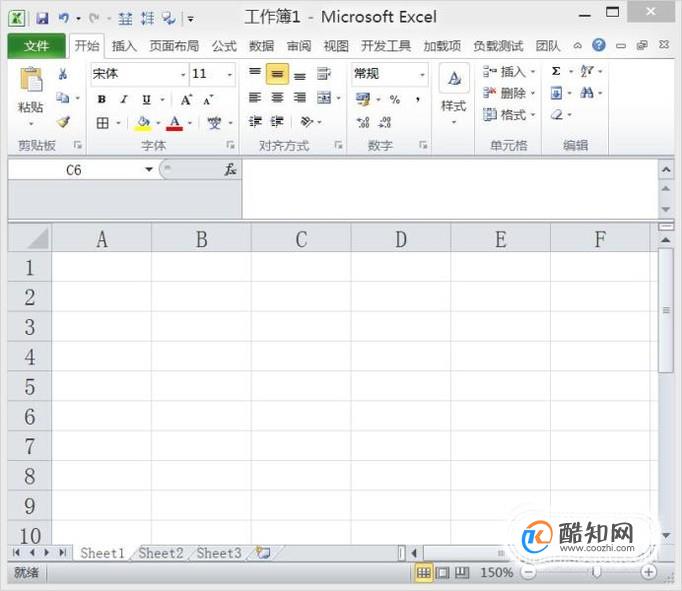Switch to Normal view in status bar

point(423,572)
